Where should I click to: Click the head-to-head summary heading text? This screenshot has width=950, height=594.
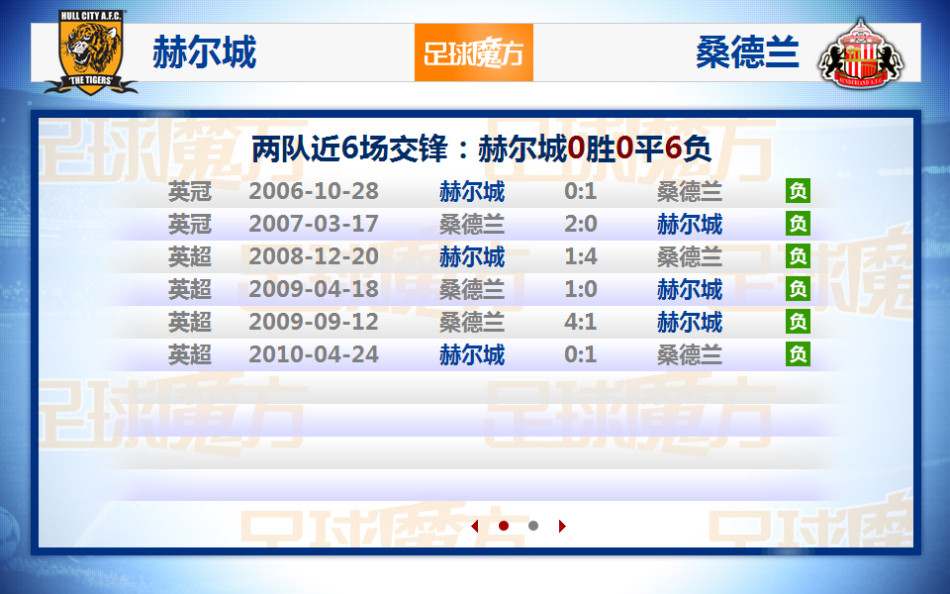(x=481, y=150)
